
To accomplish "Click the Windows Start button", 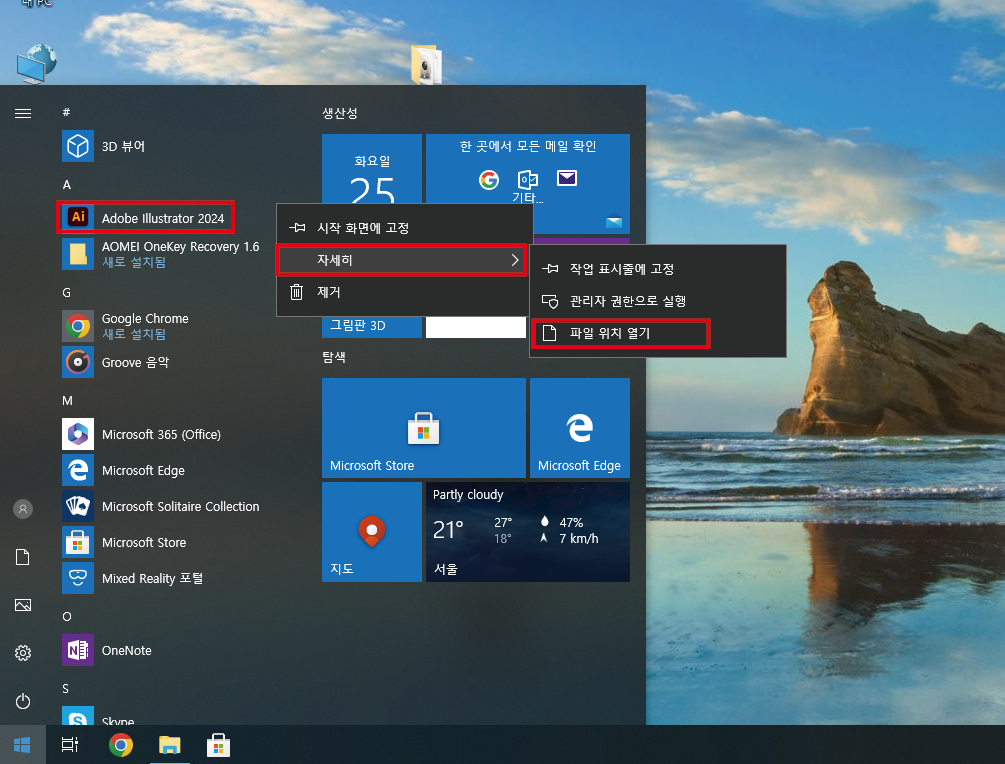I will coord(22,745).
